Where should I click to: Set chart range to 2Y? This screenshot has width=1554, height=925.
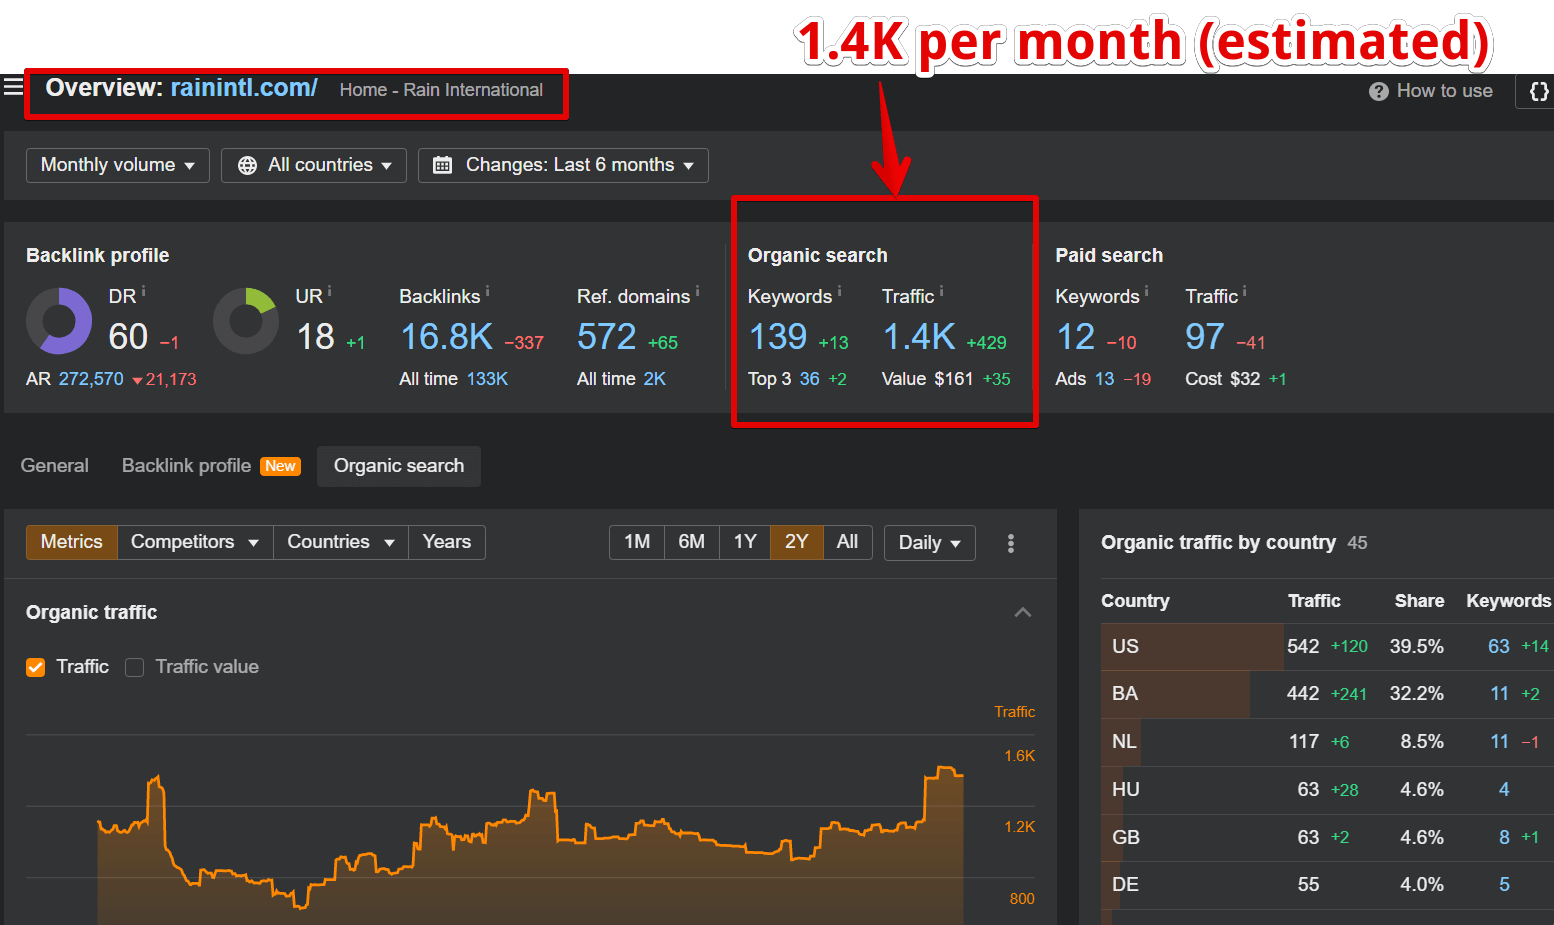(x=797, y=542)
